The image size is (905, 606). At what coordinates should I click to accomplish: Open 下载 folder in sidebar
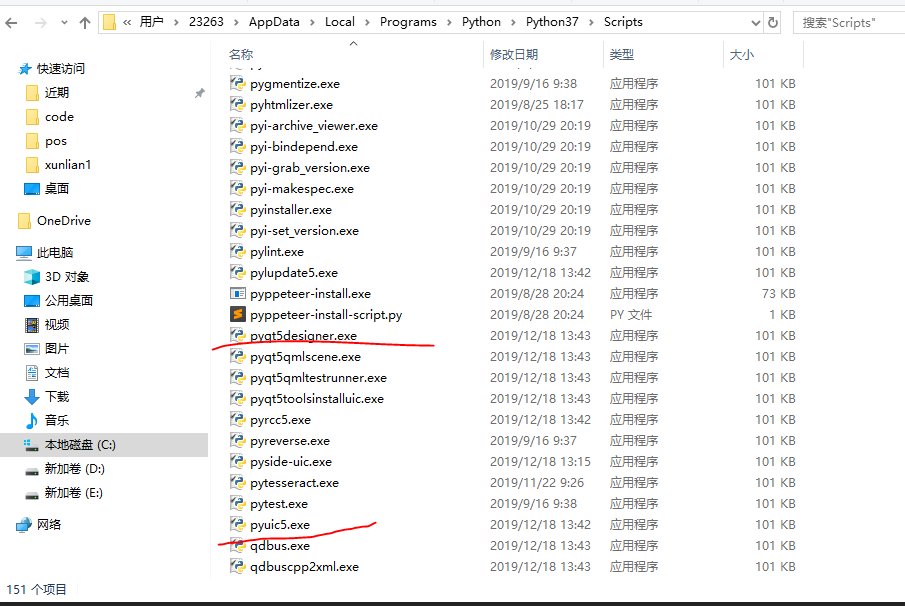(x=57, y=397)
